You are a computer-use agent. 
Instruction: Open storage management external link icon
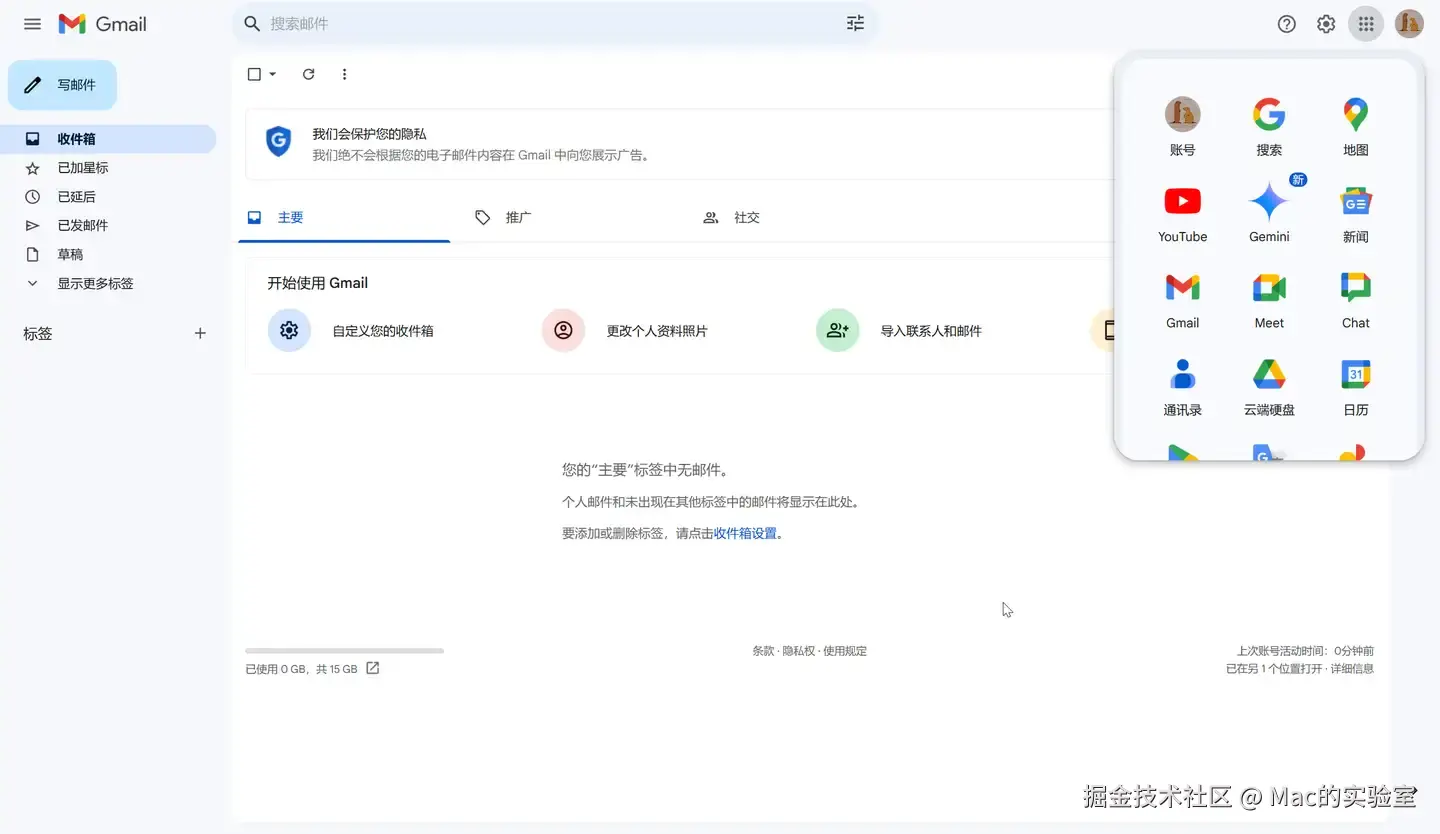(373, 668)
